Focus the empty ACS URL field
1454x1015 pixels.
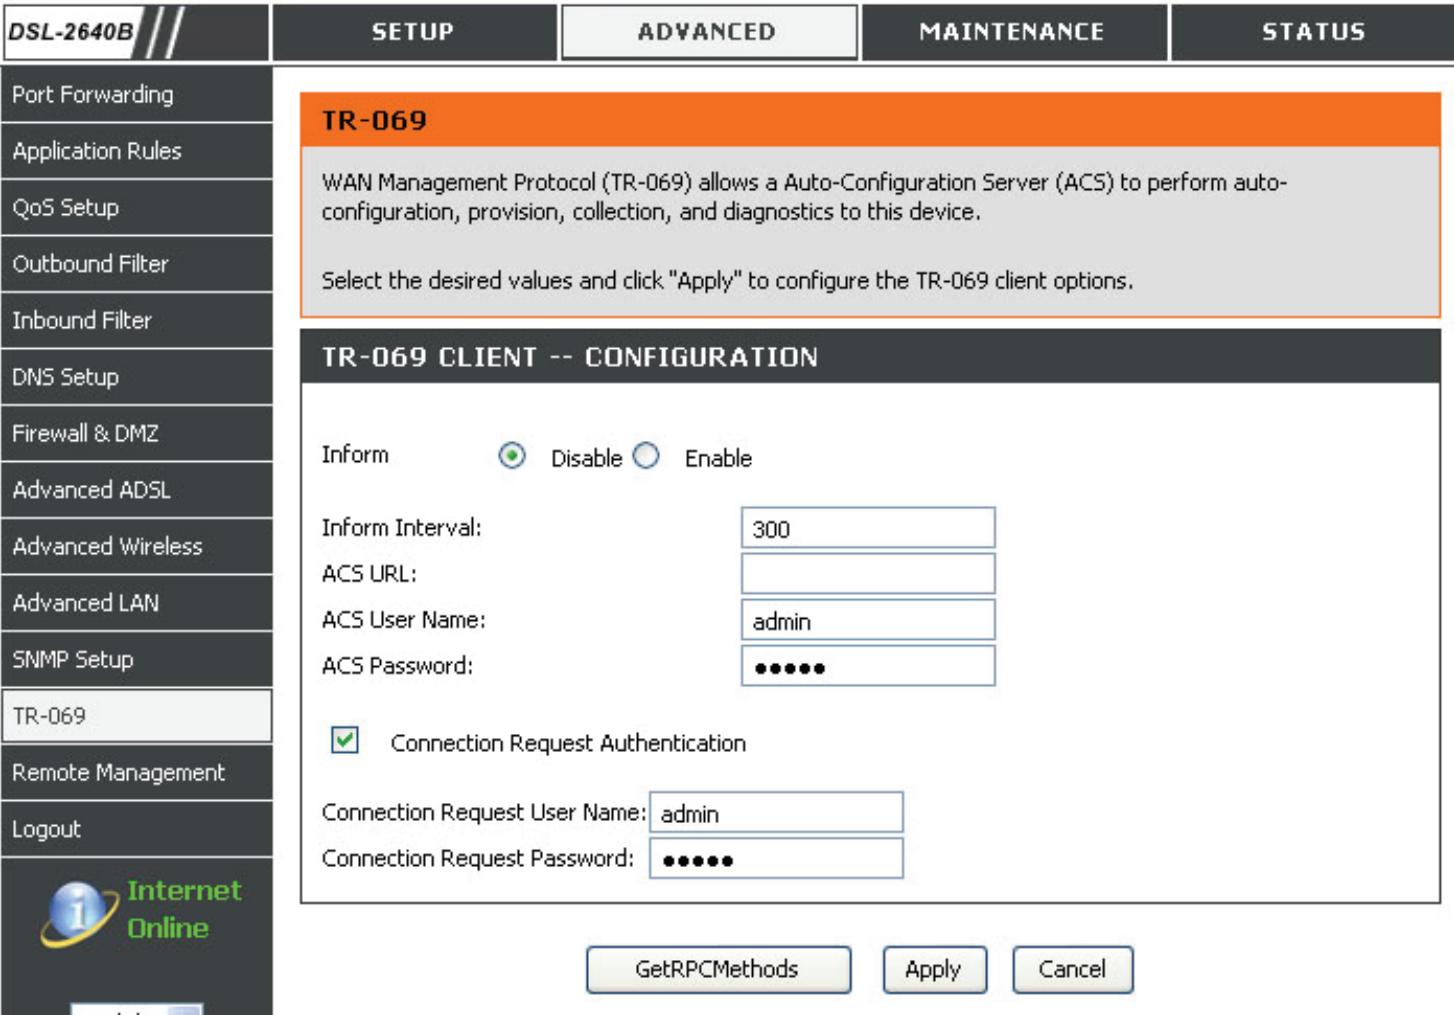(x=867, y=574)
